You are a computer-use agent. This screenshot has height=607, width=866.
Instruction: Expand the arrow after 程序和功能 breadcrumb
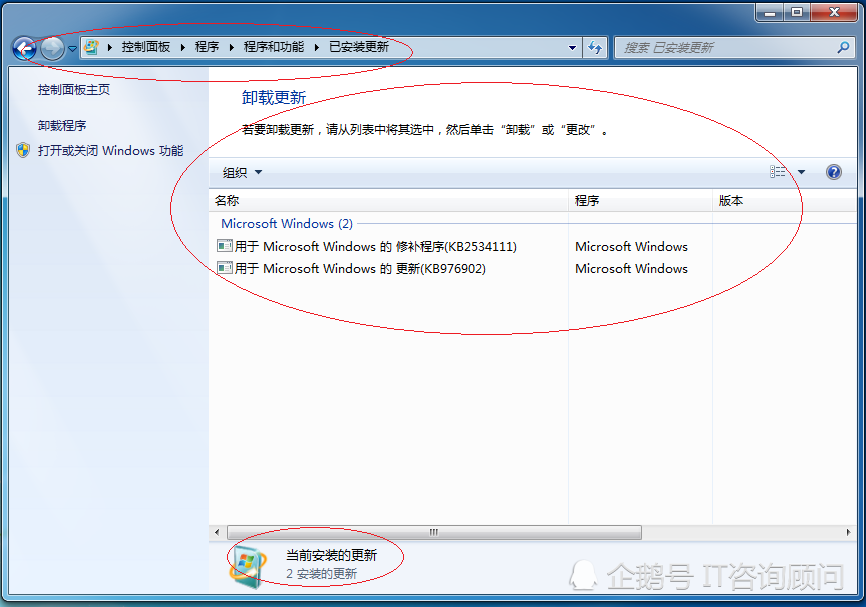pyautogui.click(x=316, y=47)
